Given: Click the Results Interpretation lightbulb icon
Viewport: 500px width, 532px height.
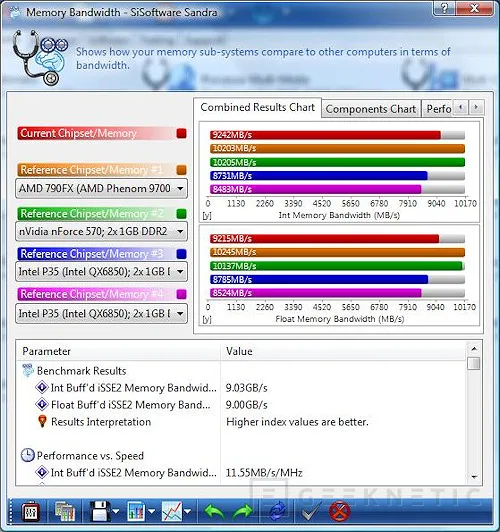Looking at the screenshot, I should click(42, 421).
